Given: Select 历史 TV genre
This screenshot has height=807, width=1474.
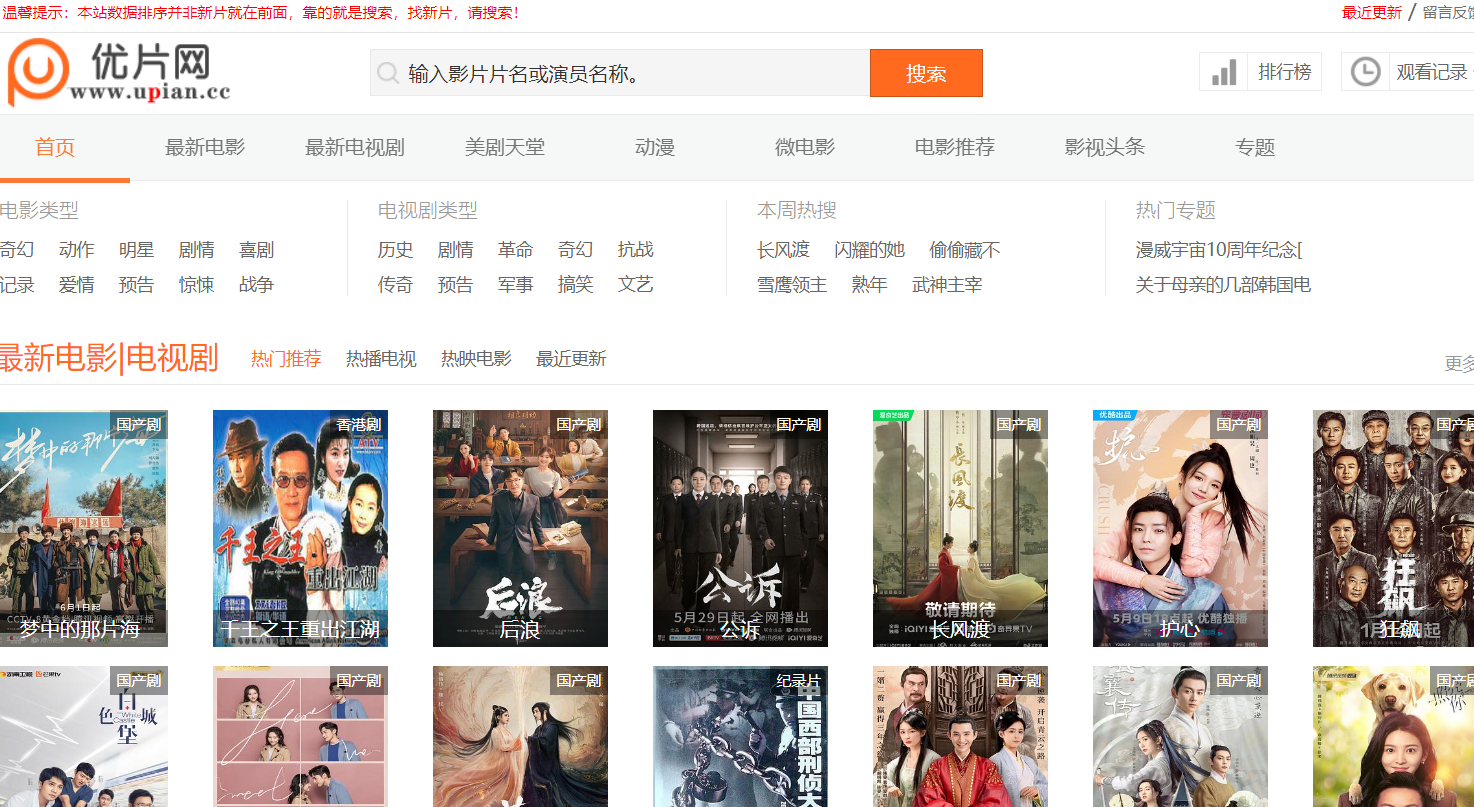Looking at the screenshot, I should click(396, 250).
